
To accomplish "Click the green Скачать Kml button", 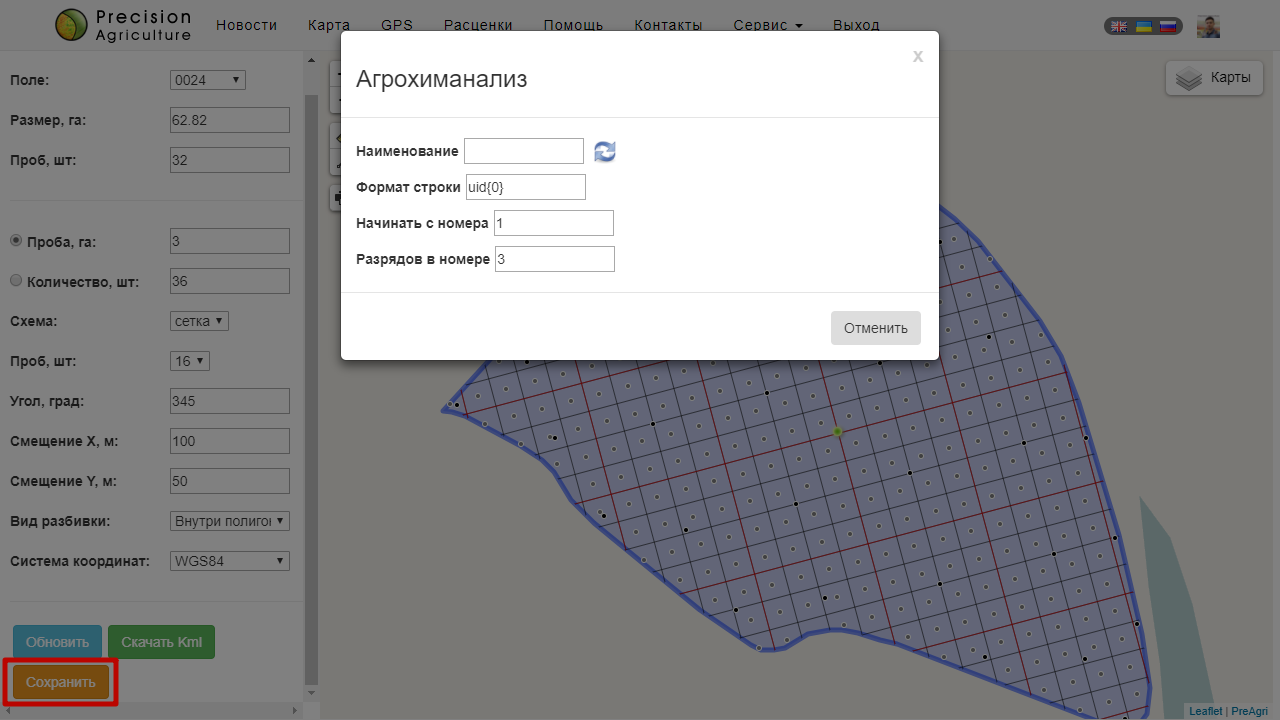I will [x=161, y=642].
